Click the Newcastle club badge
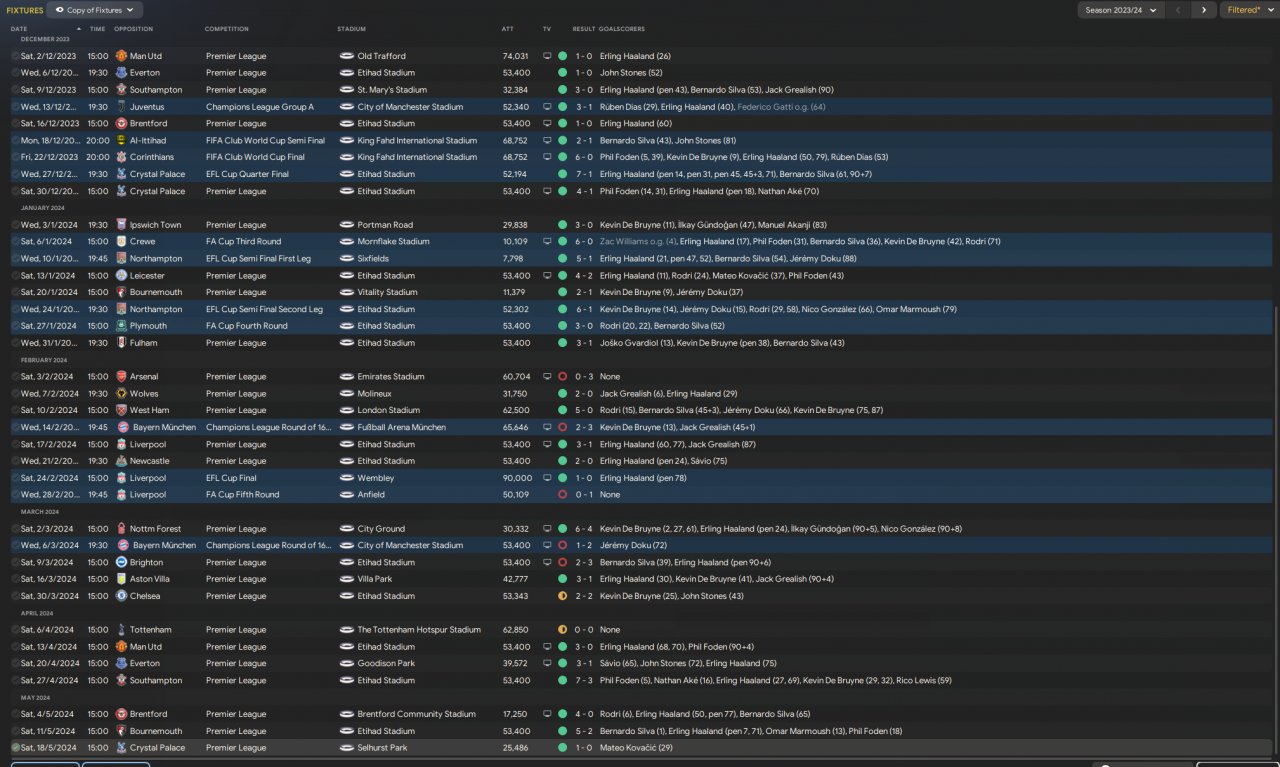The image size is (1280, 767). (121, 461)
